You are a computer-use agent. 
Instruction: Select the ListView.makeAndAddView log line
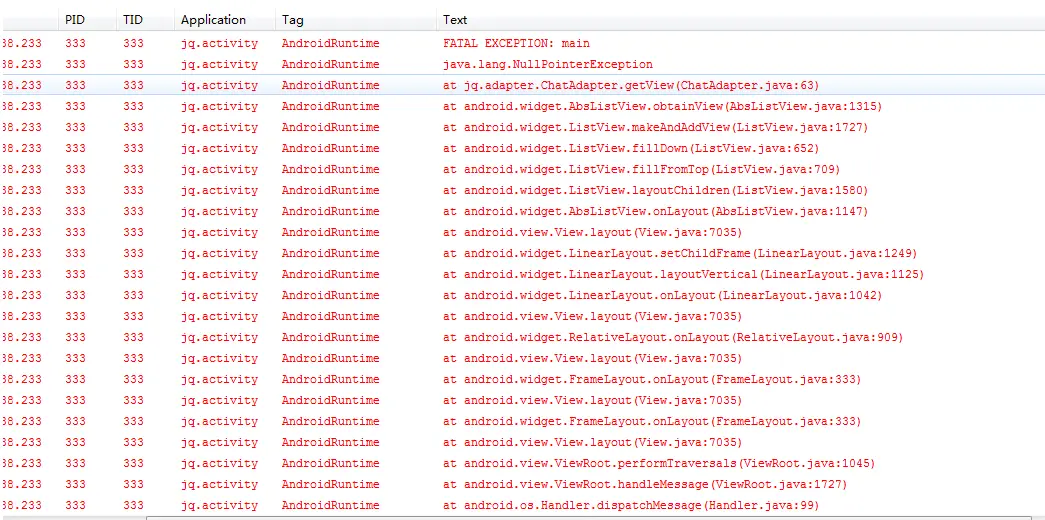click(522, 127)
